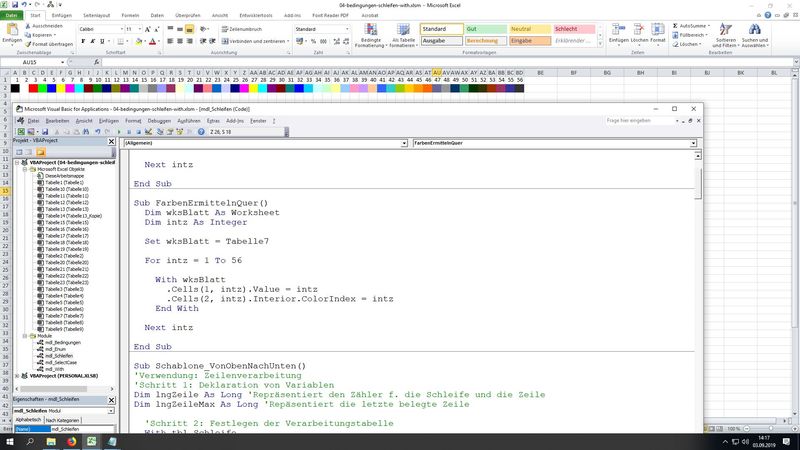The height and width of the screenshot is (450, 800).
Task: Click Sortieren und Filtern button
Action: pyautogui.click(x=726, y=35)
